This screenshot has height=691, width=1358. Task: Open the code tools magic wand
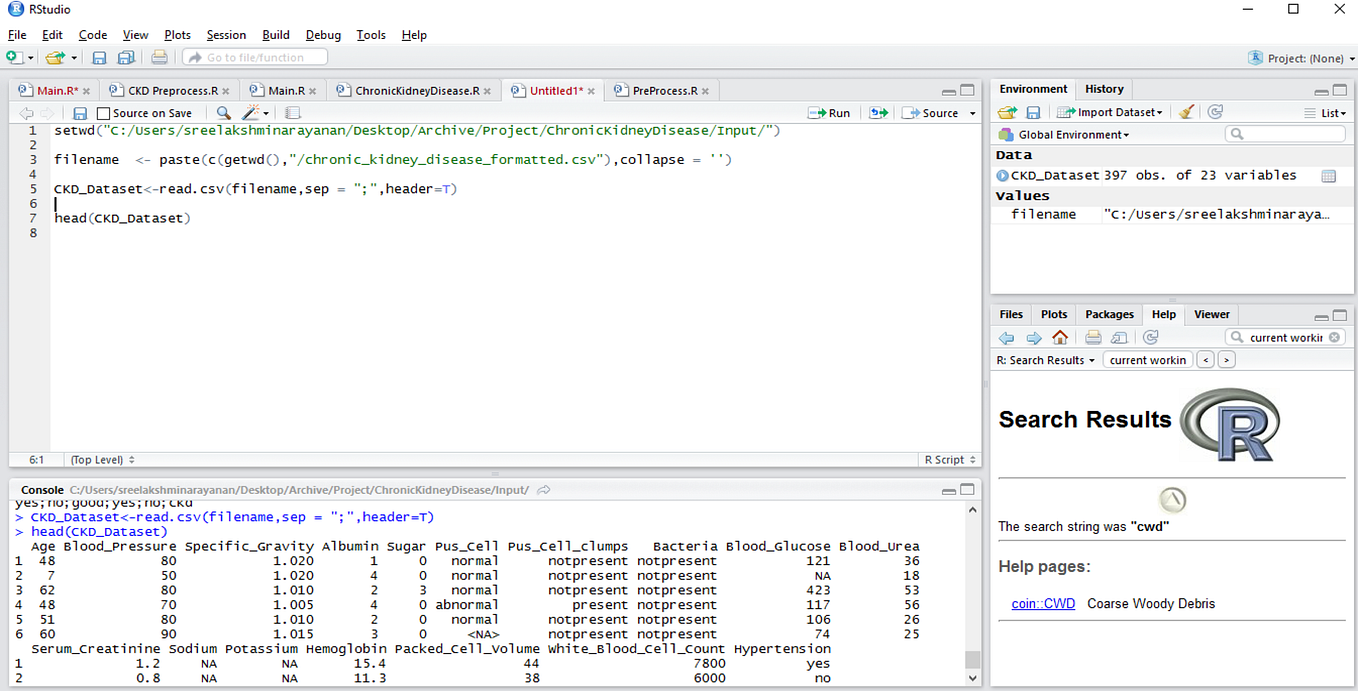point(252,113)
